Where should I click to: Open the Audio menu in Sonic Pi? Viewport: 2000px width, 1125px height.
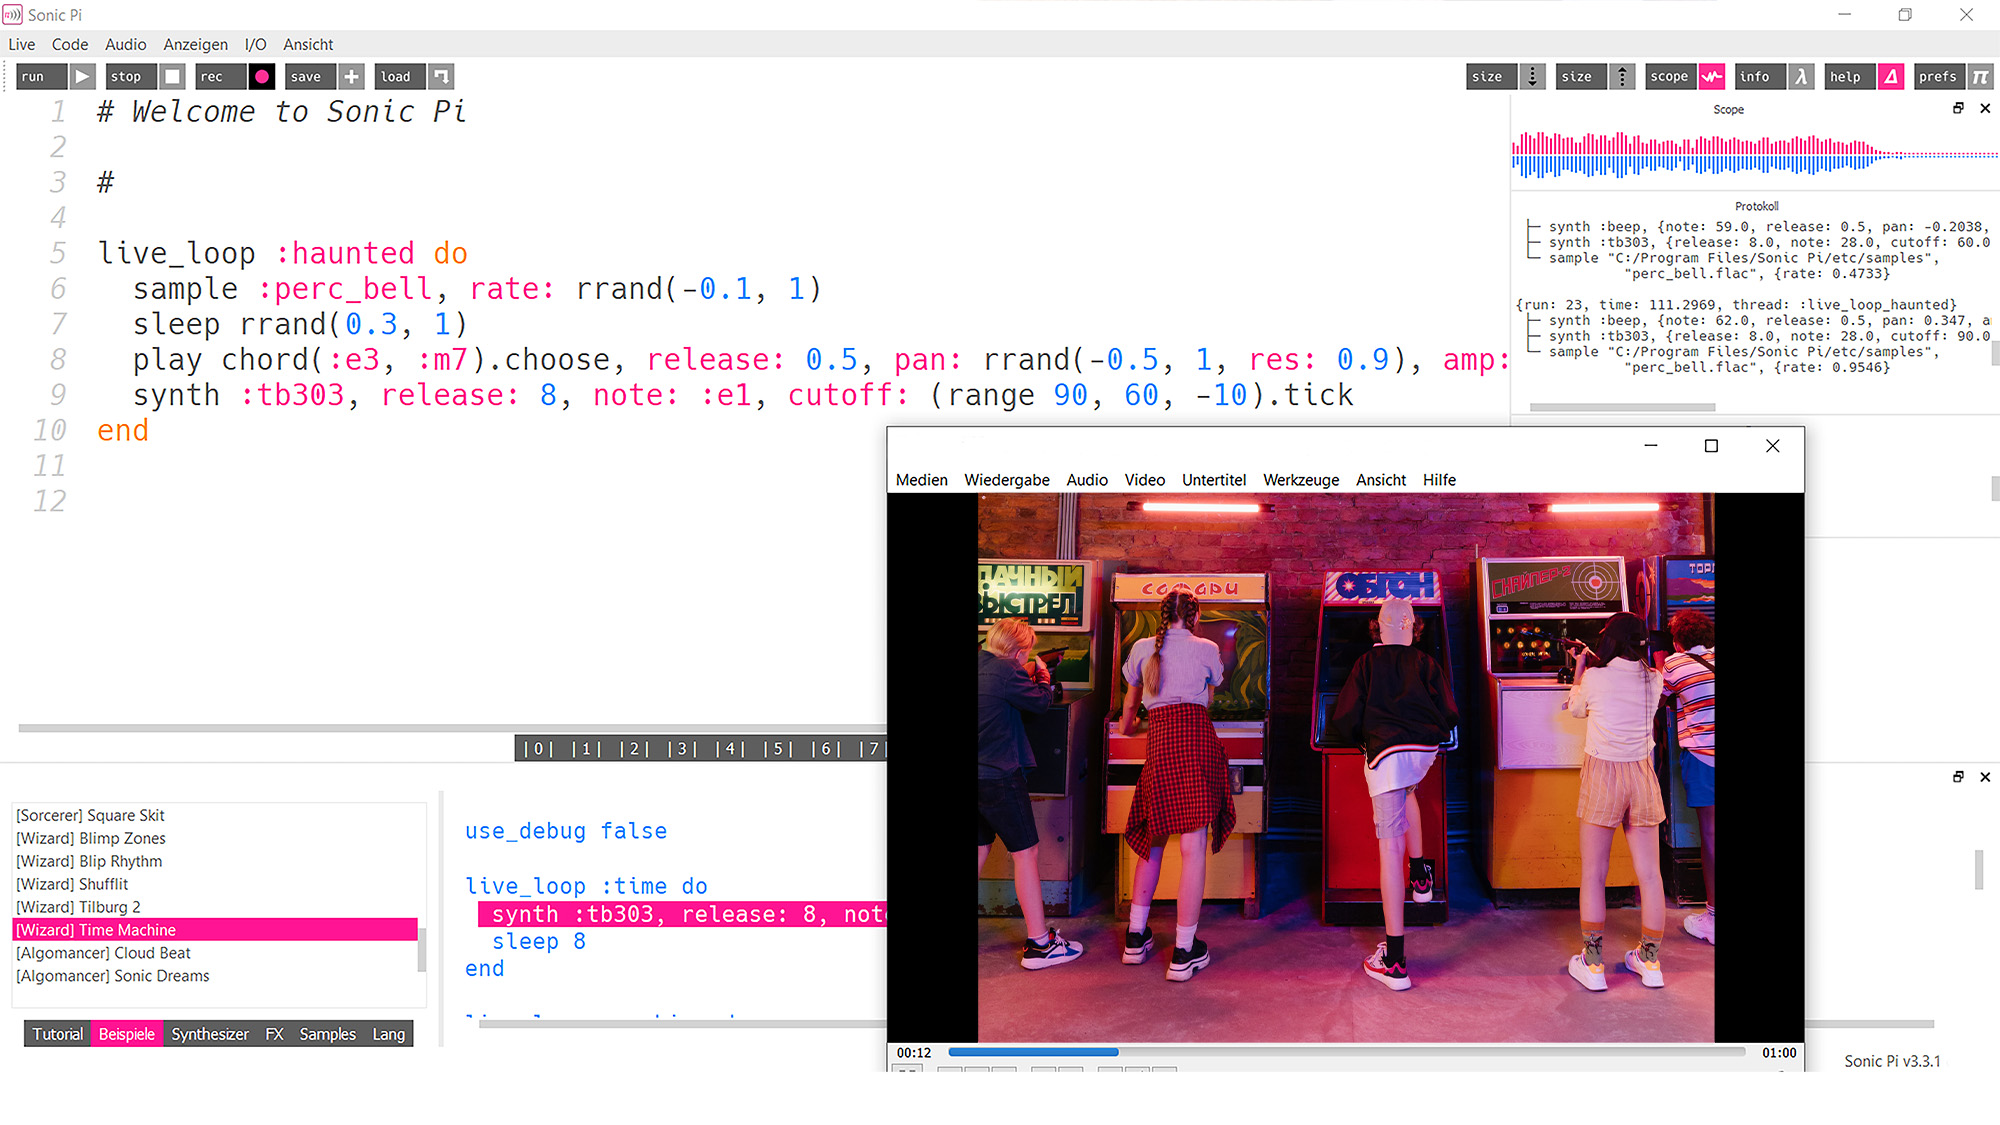tap(125, 44)
